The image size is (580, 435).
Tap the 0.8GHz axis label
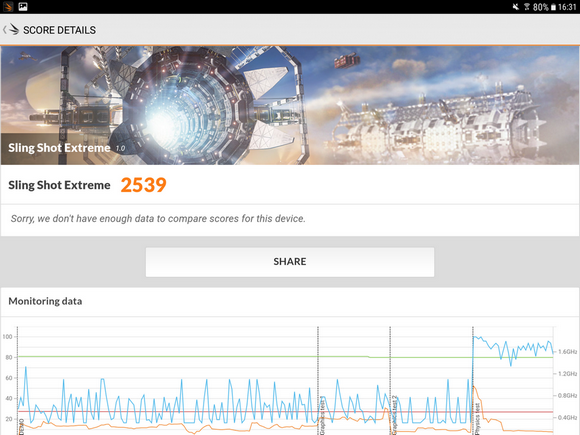tap(567, 396)
